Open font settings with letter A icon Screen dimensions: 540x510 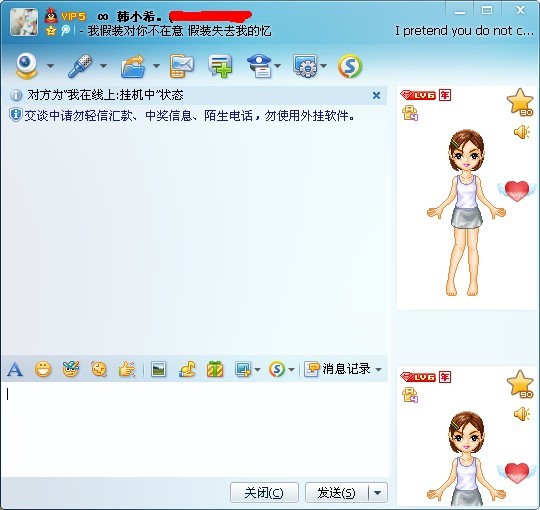[15, 370]
